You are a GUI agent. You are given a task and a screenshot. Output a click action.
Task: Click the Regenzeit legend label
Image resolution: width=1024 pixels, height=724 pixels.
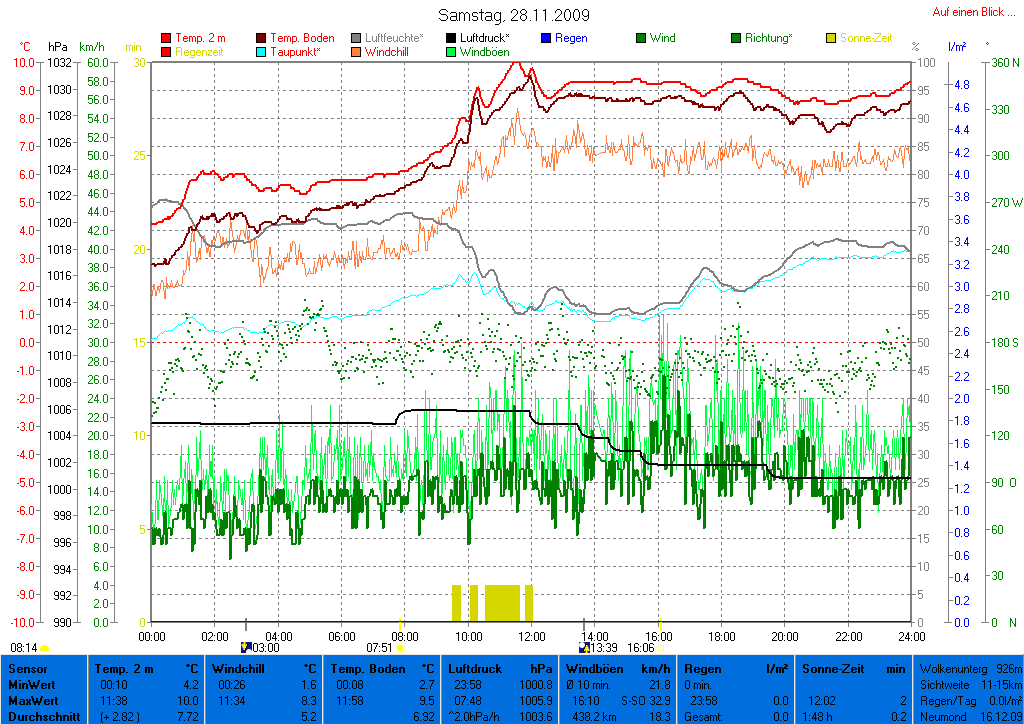coord(202,52)
